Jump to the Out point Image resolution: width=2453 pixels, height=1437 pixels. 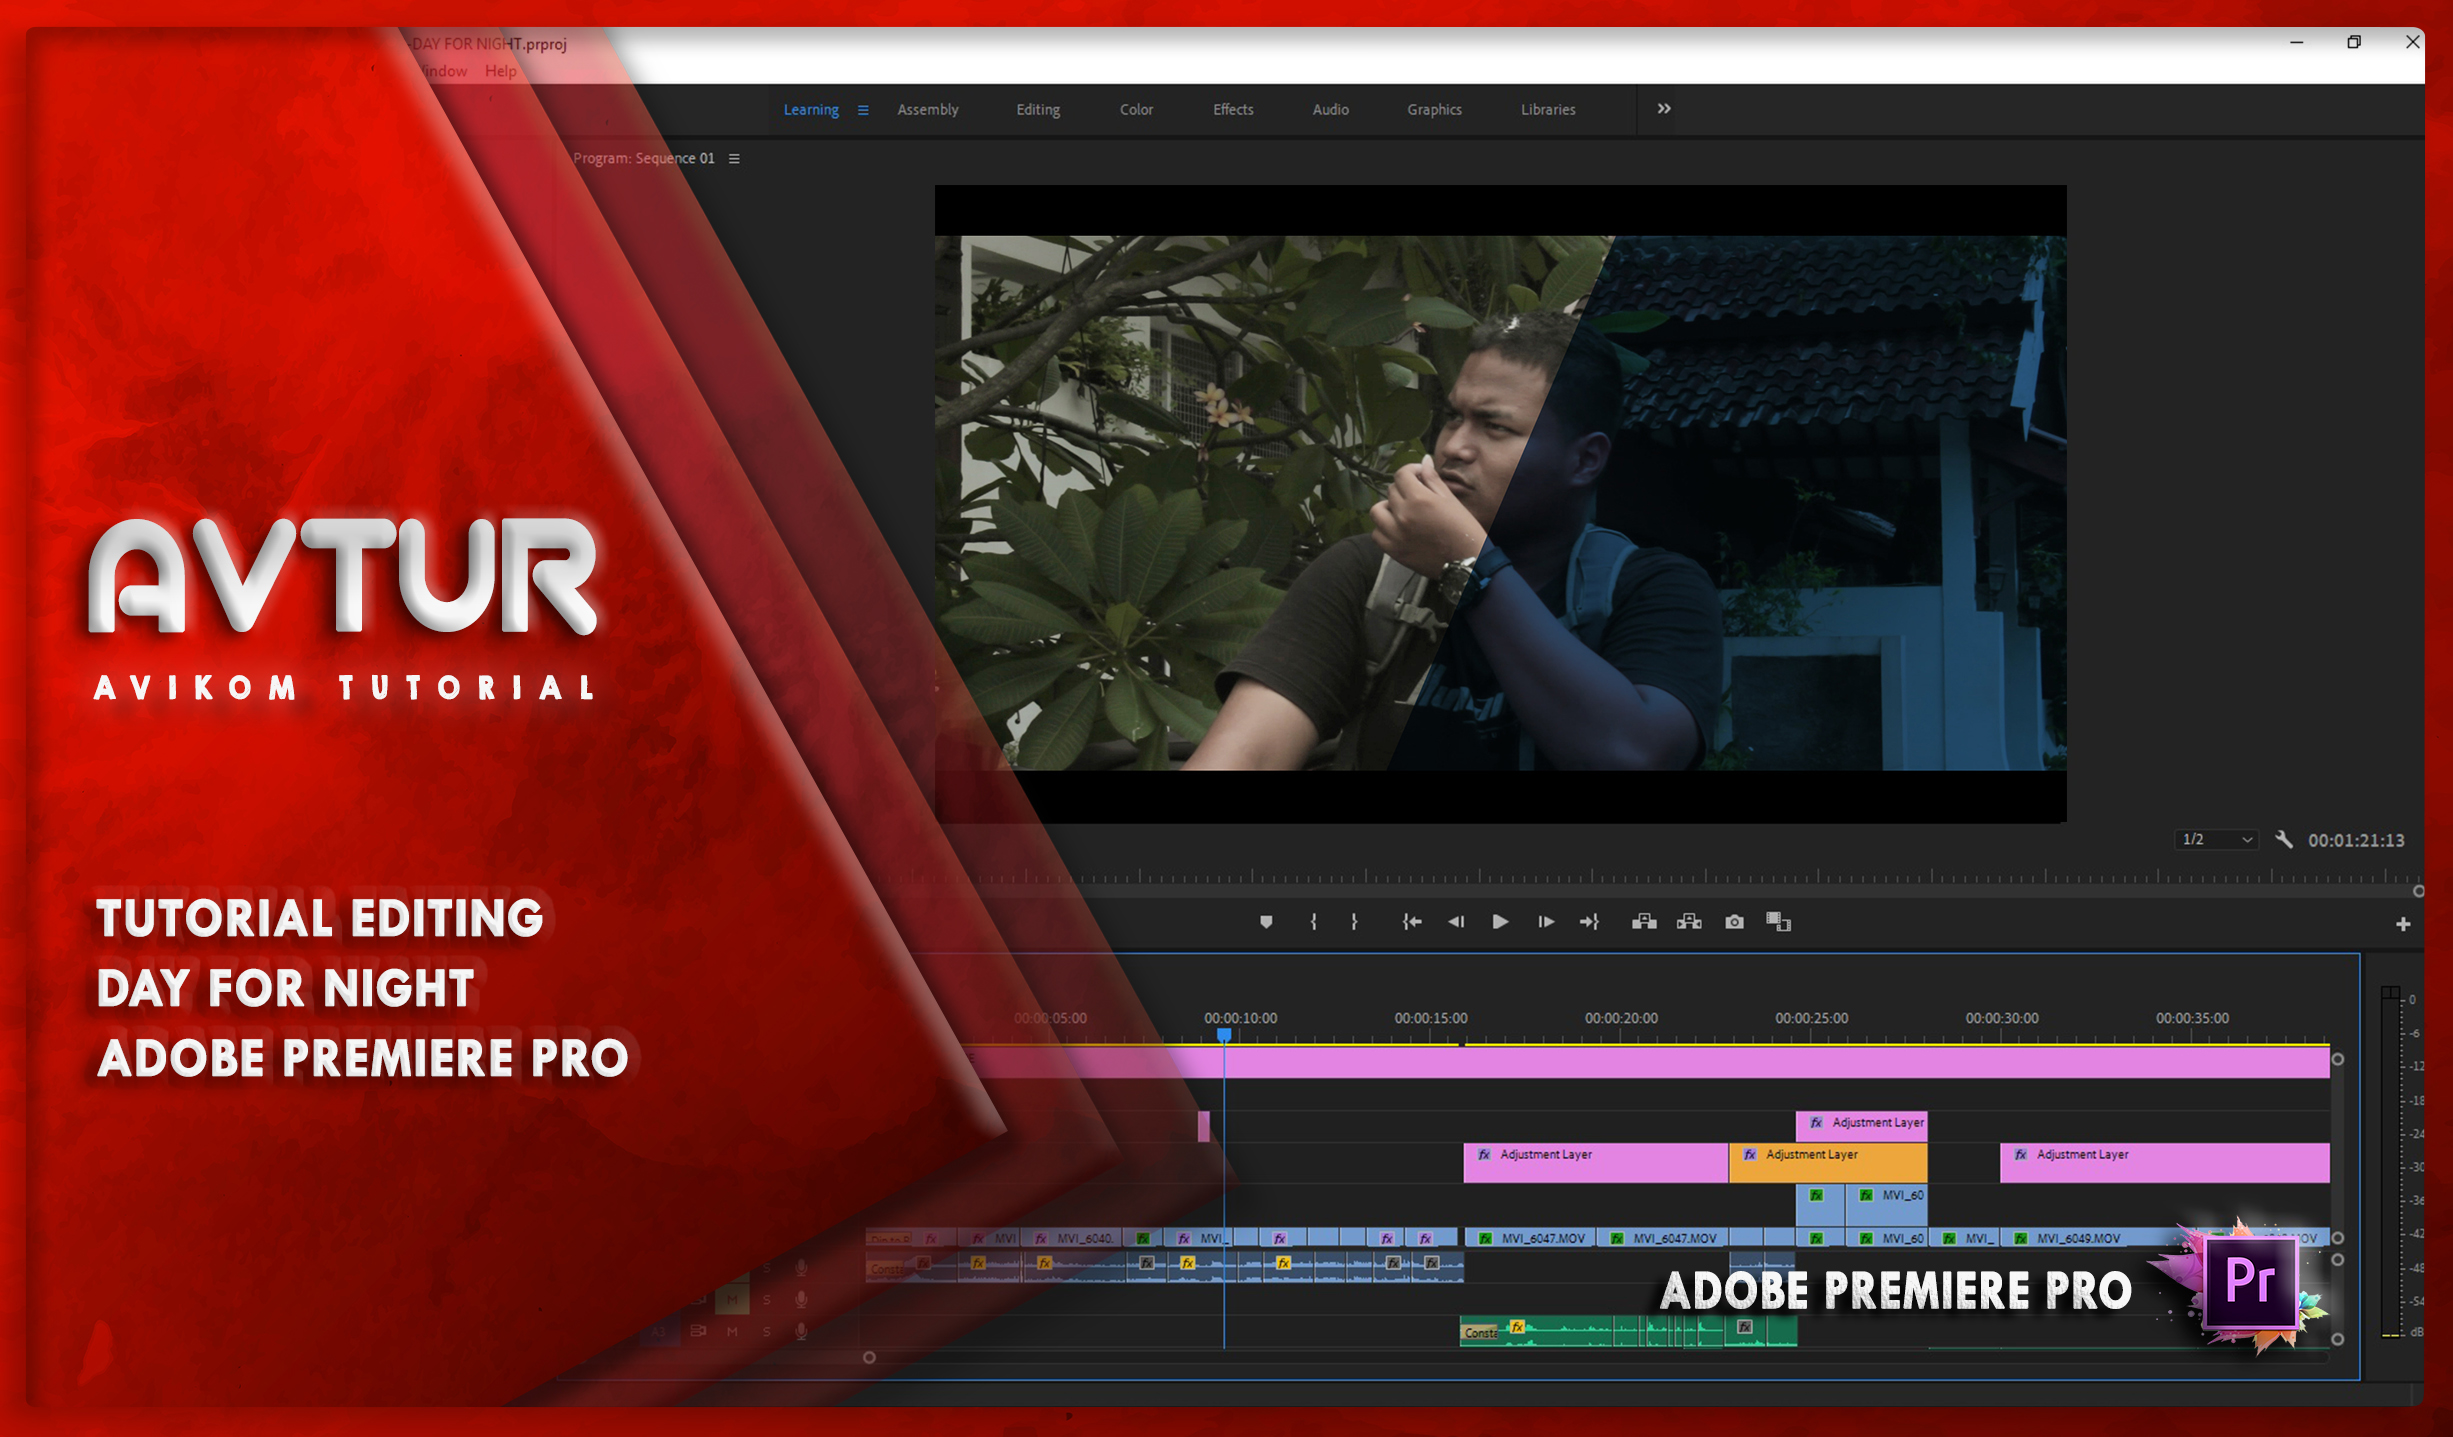pos(1590,922)
